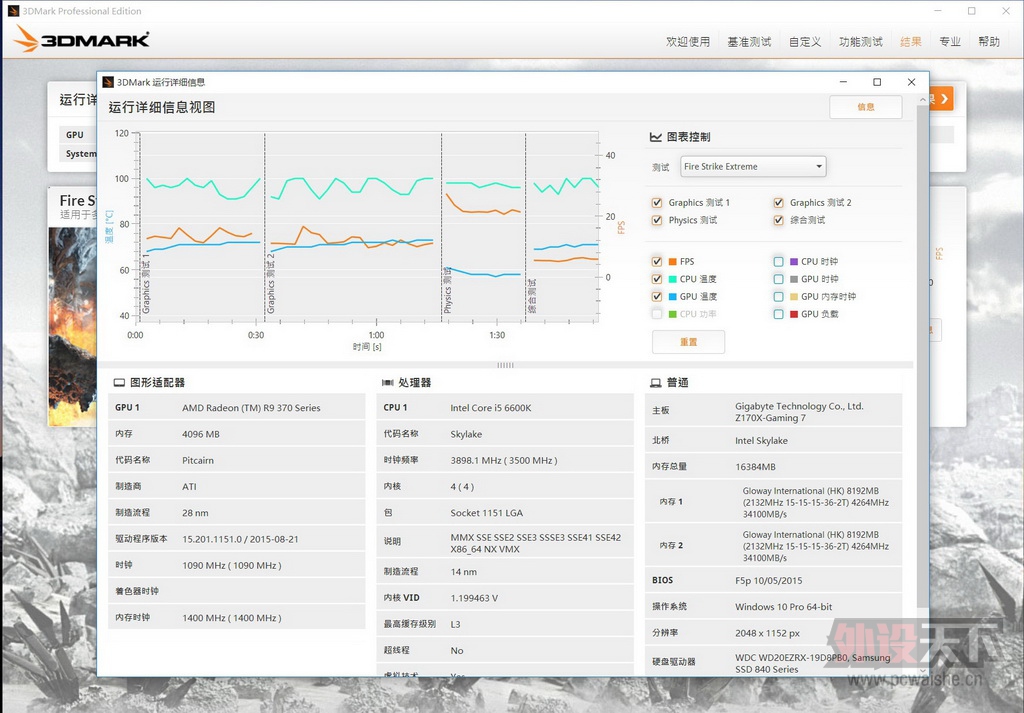The width and height of the screenshot is (1024, 713).
Task: Enable the CPU 时钟 checkbox
Action: 778,261
